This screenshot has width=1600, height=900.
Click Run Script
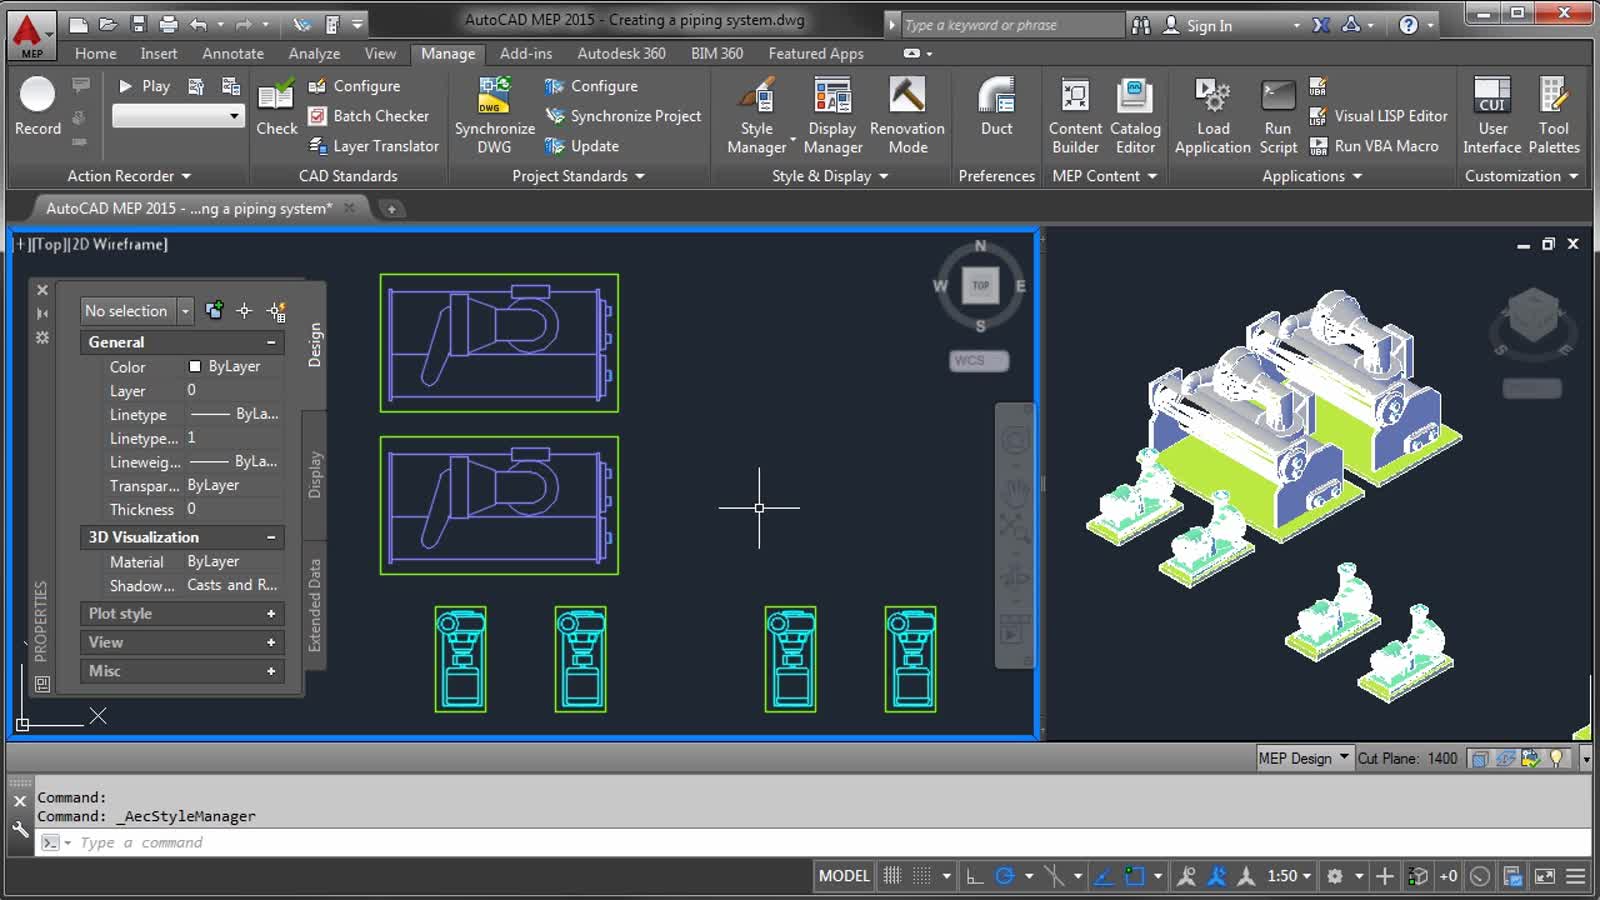coord(1278,115)
